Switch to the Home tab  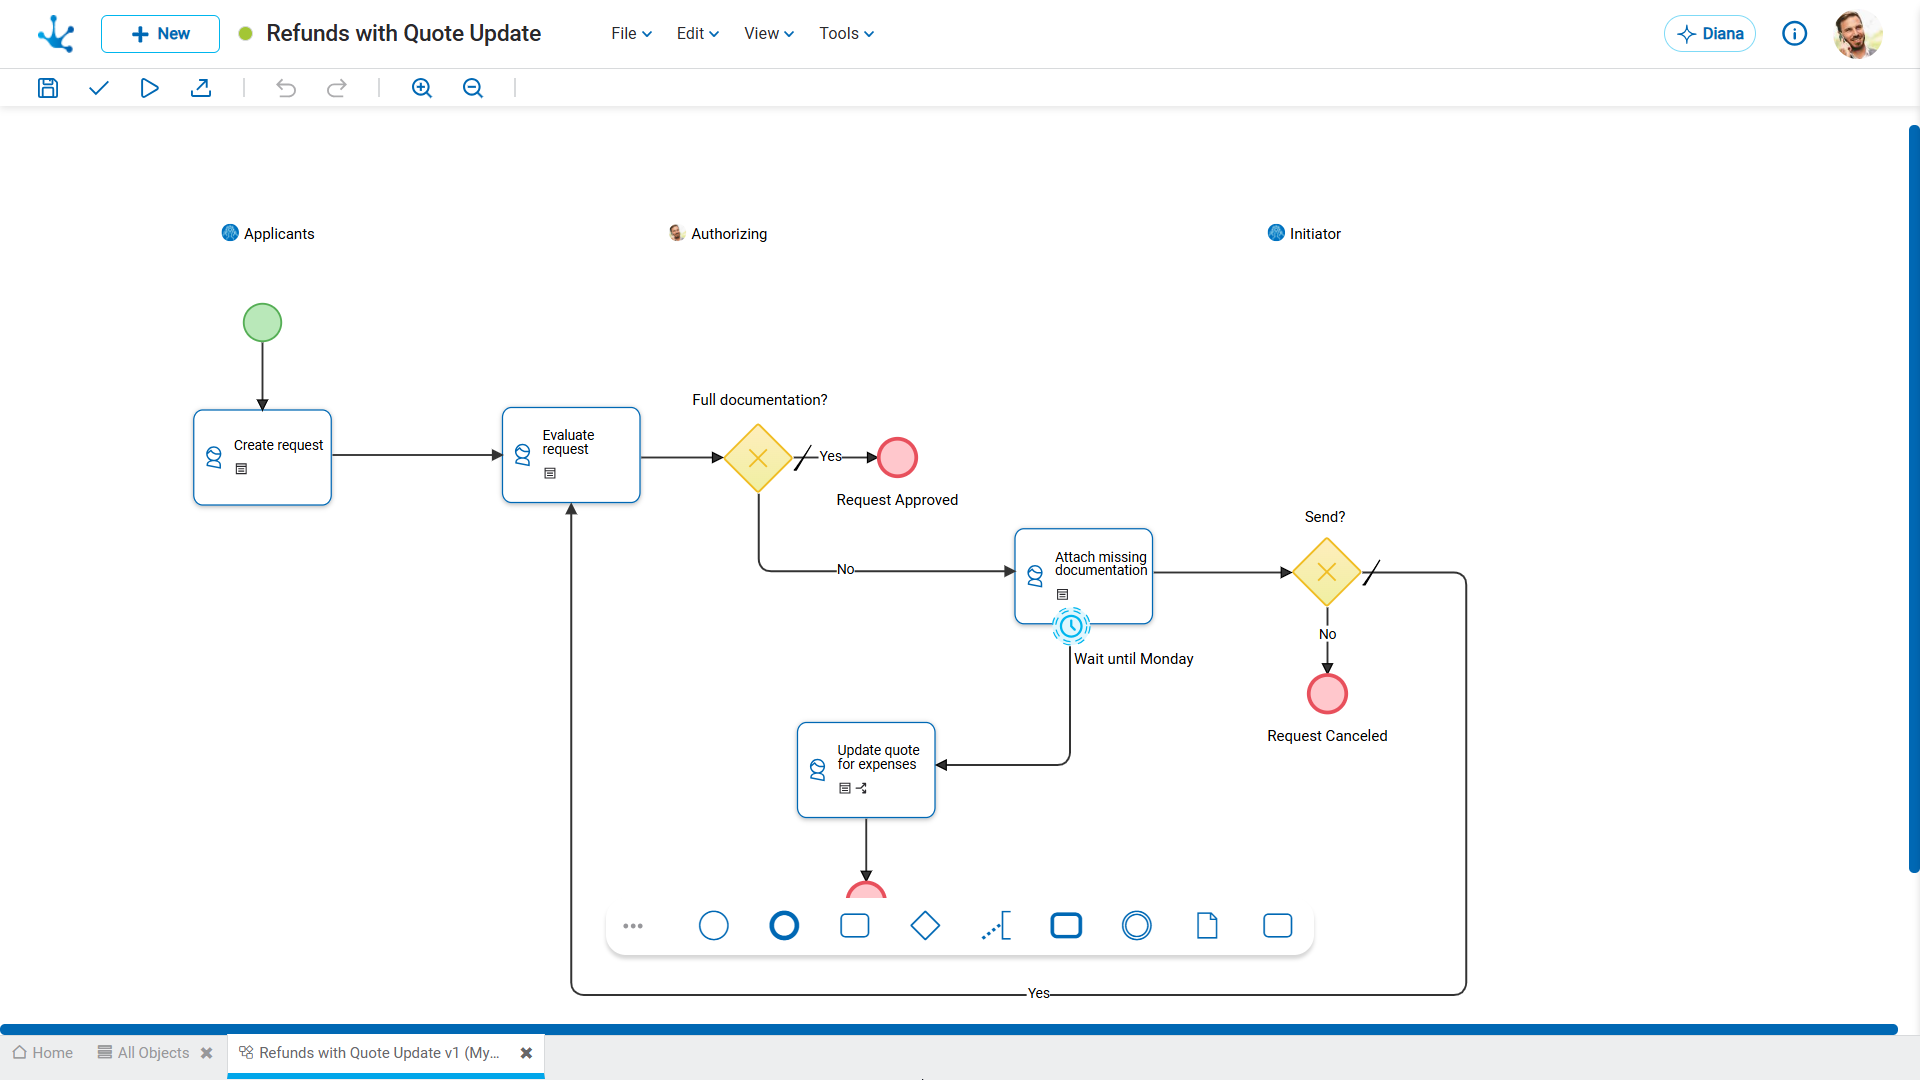click(43, 1053)
